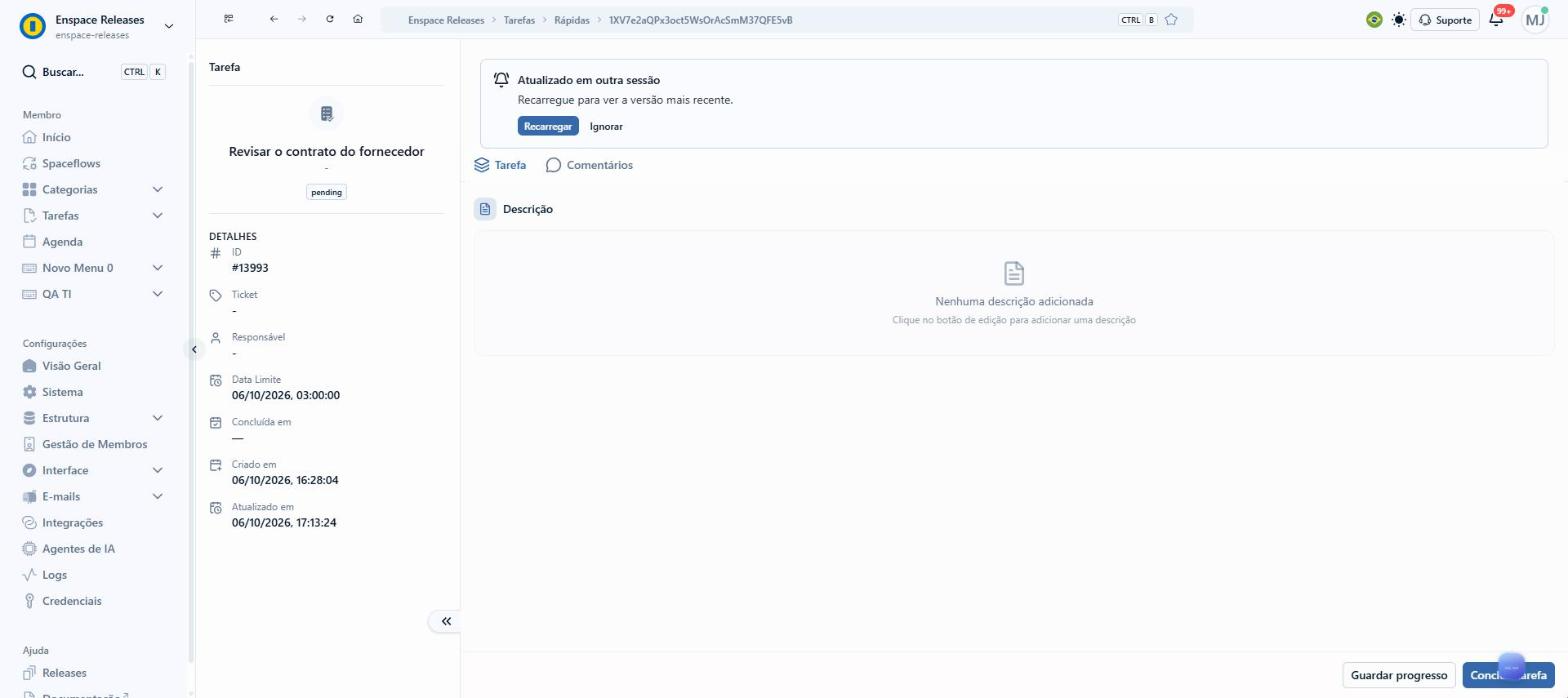
Task: Click the Integrações link icon
Action: (x=29, y=523)
